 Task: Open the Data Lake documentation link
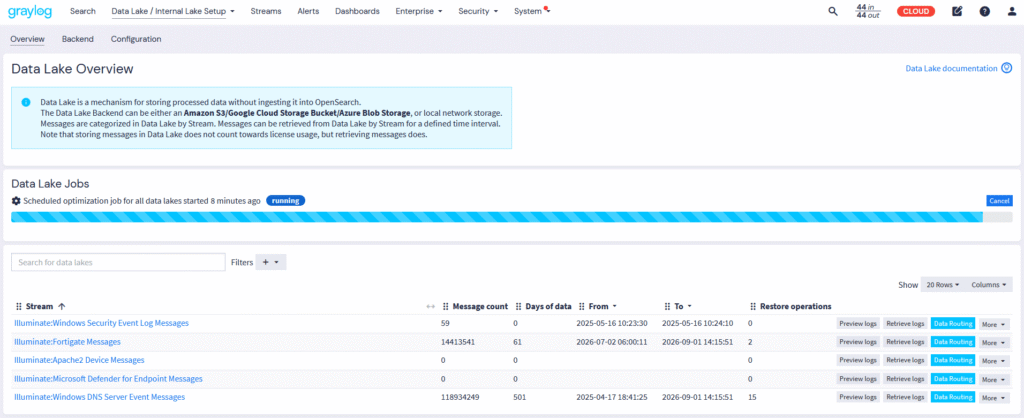pos(951,68)
